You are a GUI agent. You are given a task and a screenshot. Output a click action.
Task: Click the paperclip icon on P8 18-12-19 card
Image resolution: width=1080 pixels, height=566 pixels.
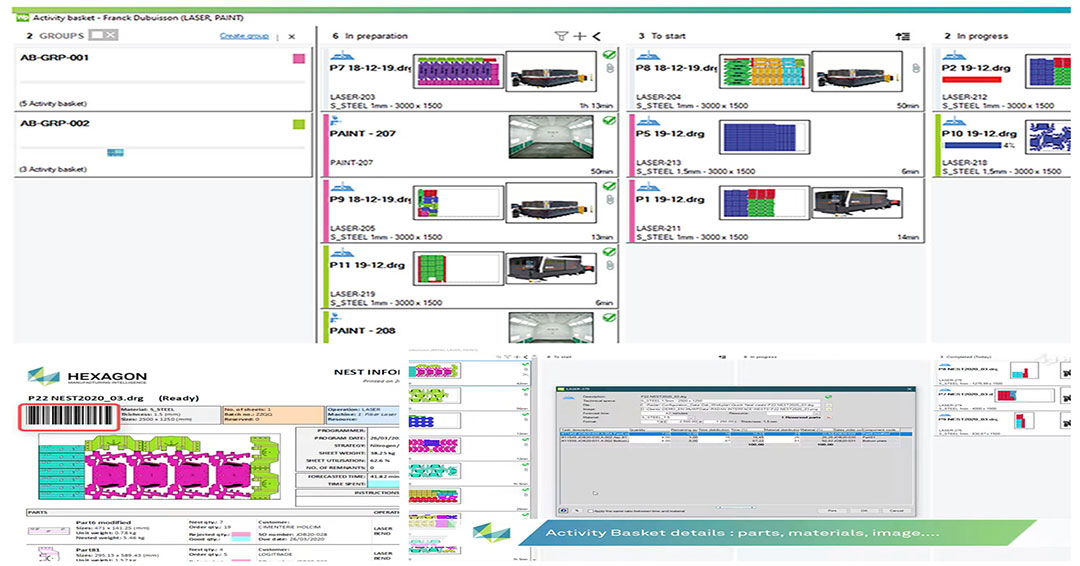click(x=916, y=68)
